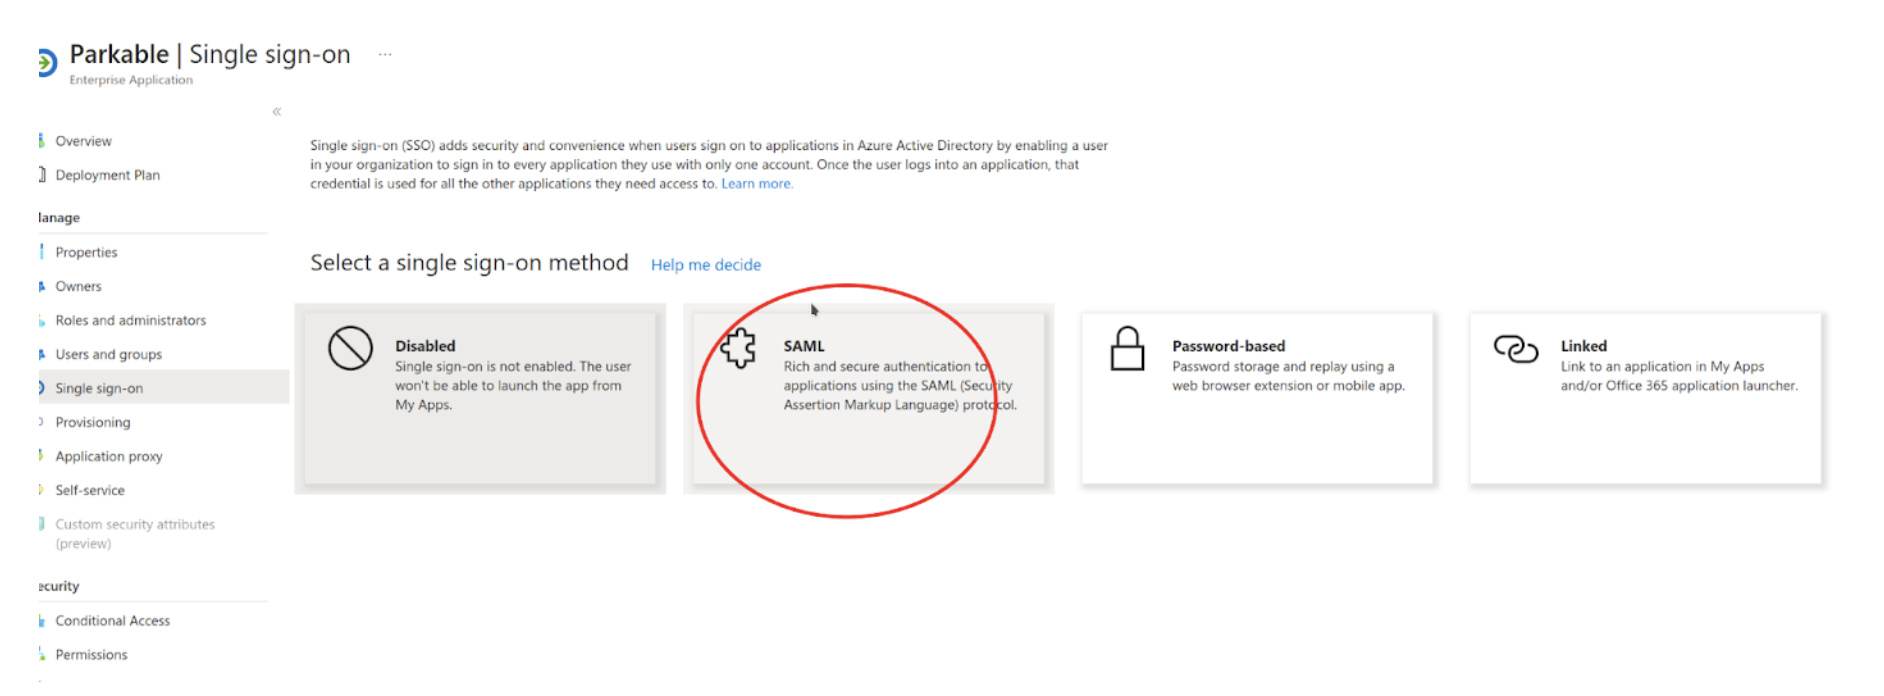
Task: Open Deployment Plan in sidebar
Action: point(107,175)
